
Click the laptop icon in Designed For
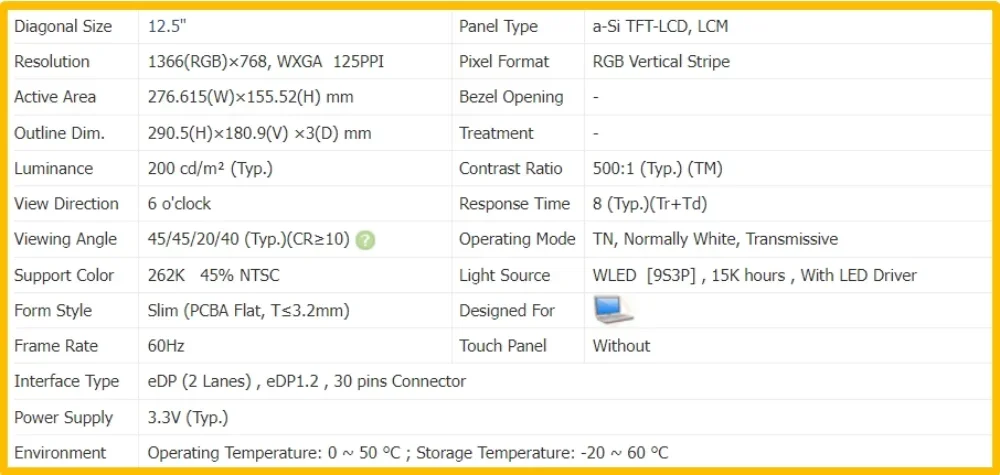(613, 310)
